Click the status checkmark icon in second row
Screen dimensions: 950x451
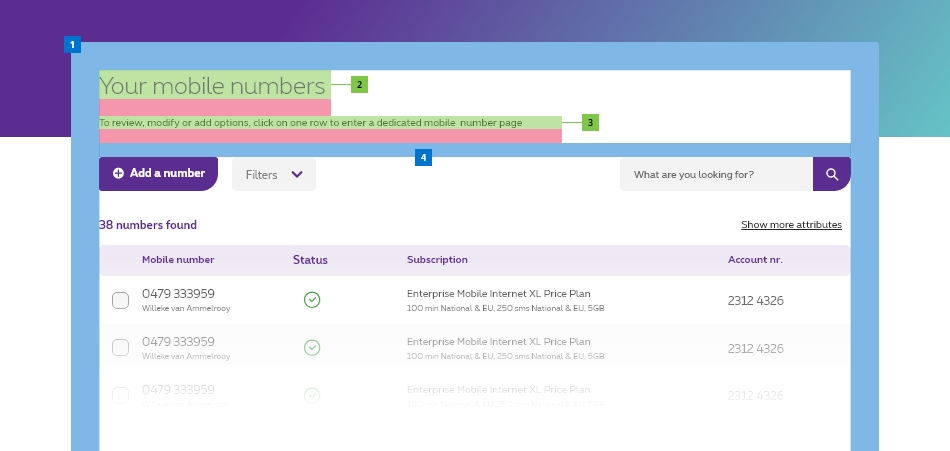coord(312,347)
